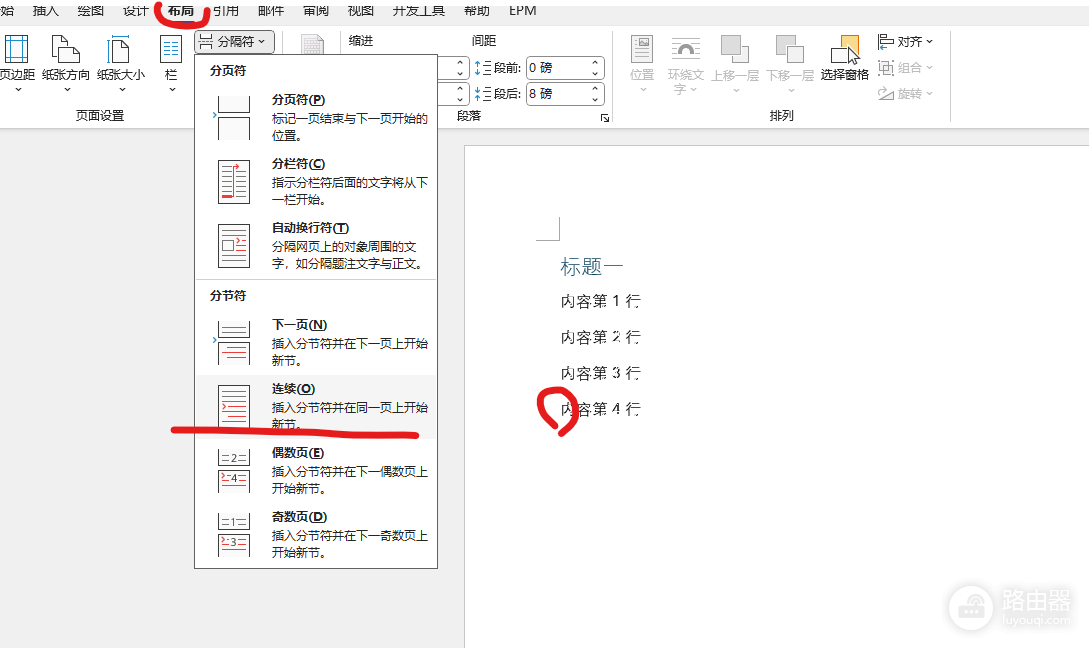Click the line 内容第 3 行
The width and height of the screenshot is (1089, 648).
[x=601, y=374]
